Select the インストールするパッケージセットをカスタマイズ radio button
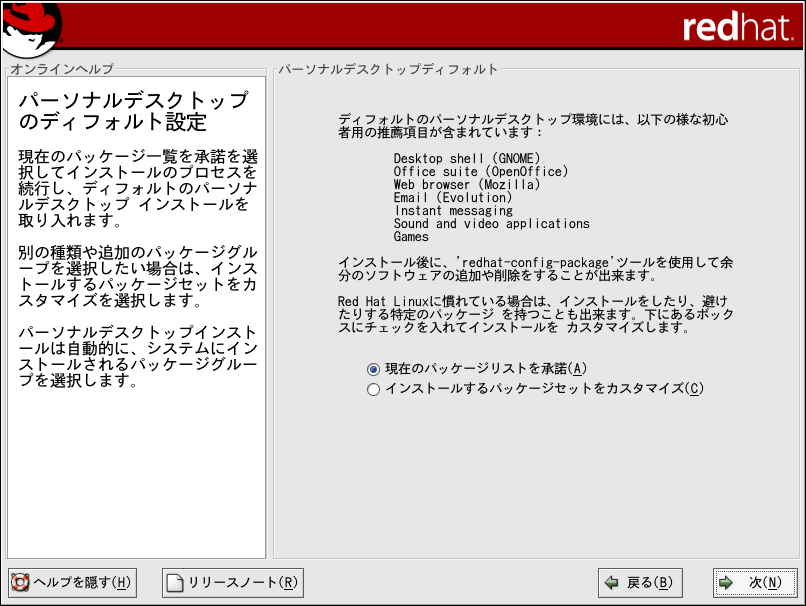 (374, 389)
